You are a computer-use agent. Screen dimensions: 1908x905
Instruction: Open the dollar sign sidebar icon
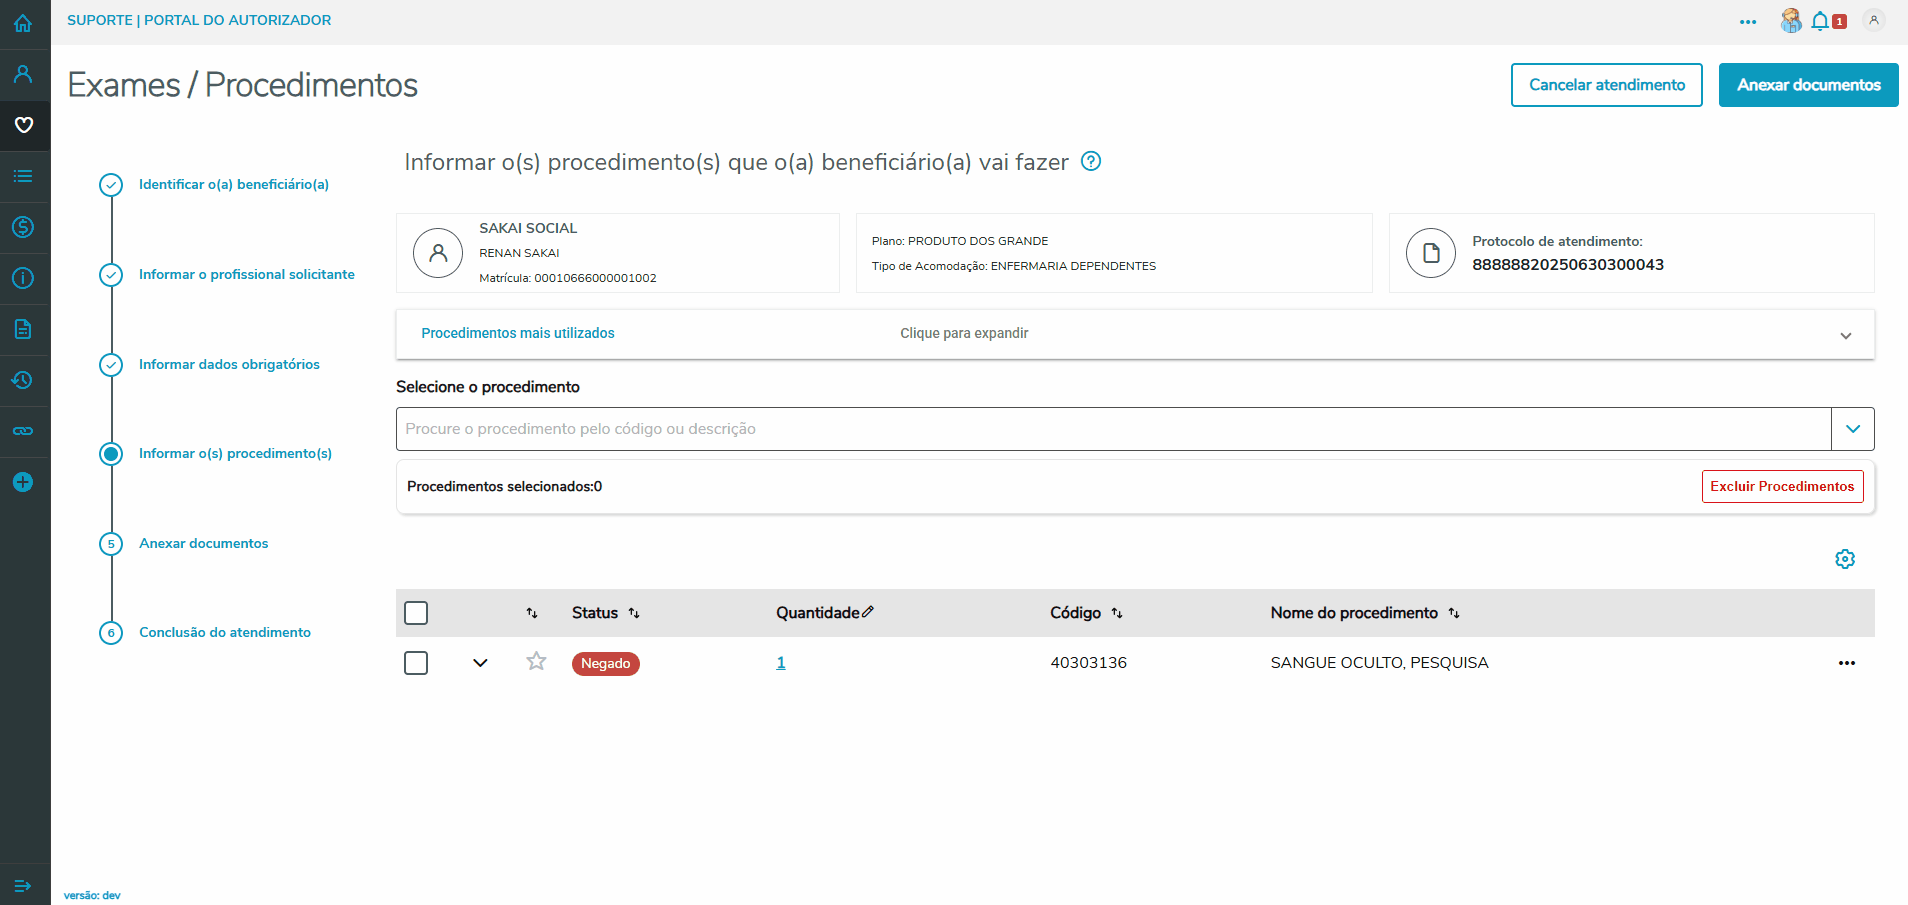23,227
